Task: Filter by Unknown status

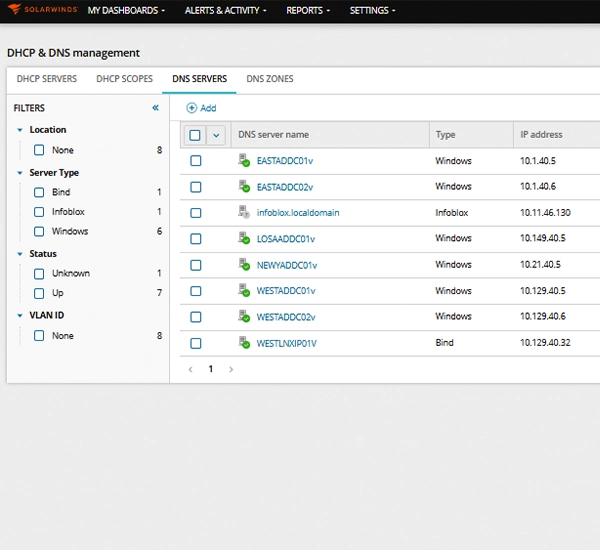Action: coord(39,274)
